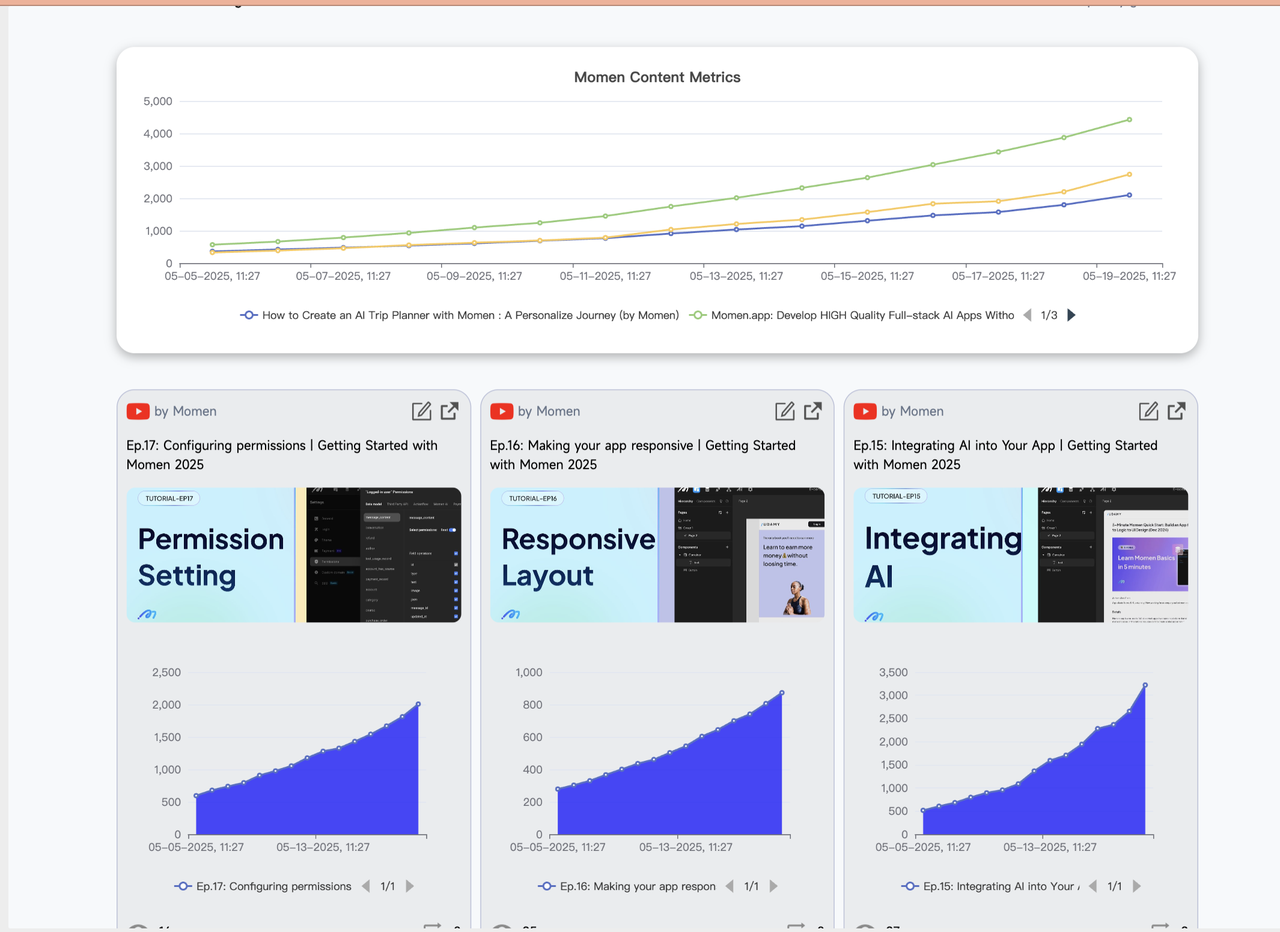
Task: Click 'by Momen' on Ep.15 card
Action: pos(912,411)
